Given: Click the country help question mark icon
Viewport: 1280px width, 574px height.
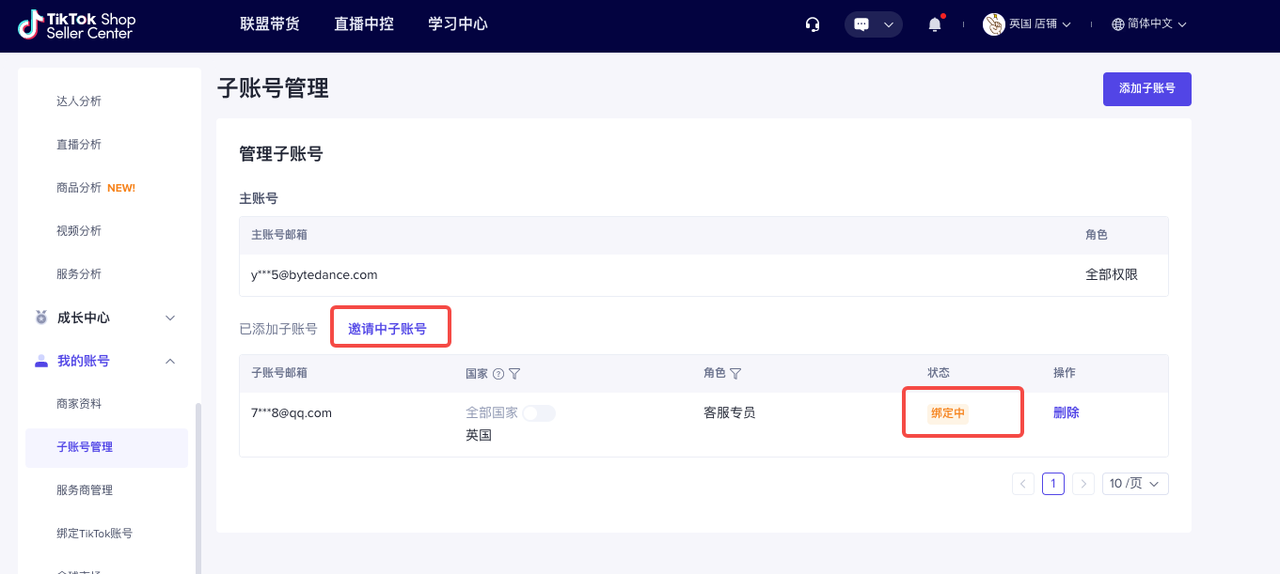Looking at the screenshot, I should pos(498,373).
